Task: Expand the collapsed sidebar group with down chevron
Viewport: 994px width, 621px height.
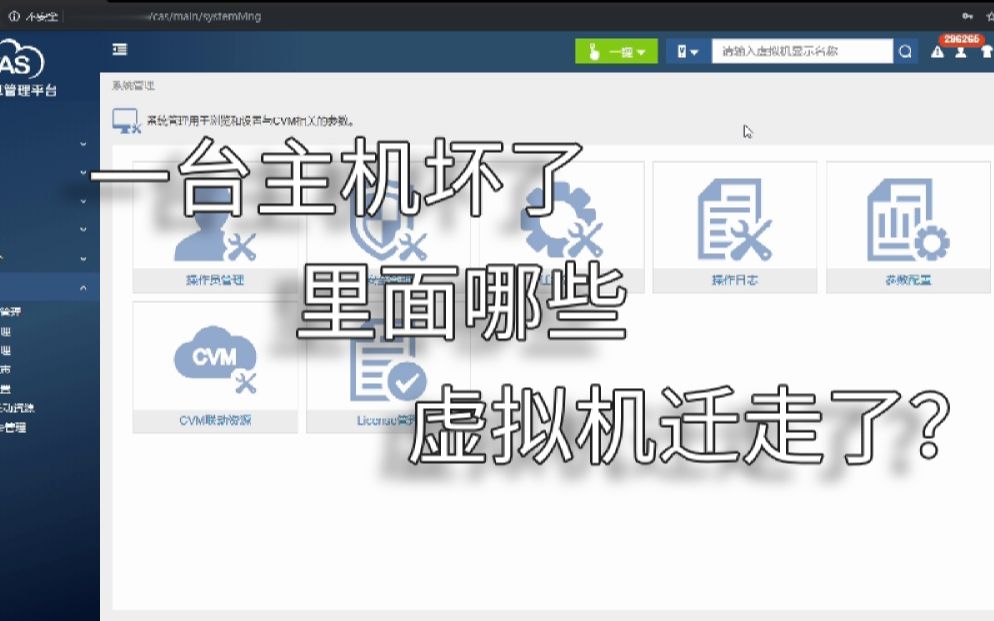Action: coord(85,145)
